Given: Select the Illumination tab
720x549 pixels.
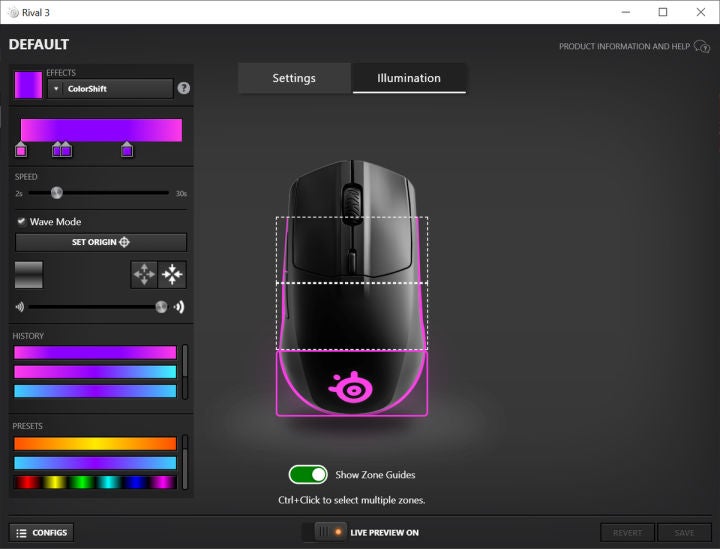Looking at the screenshot, I should pyautogui.click(x=409, y=78).
